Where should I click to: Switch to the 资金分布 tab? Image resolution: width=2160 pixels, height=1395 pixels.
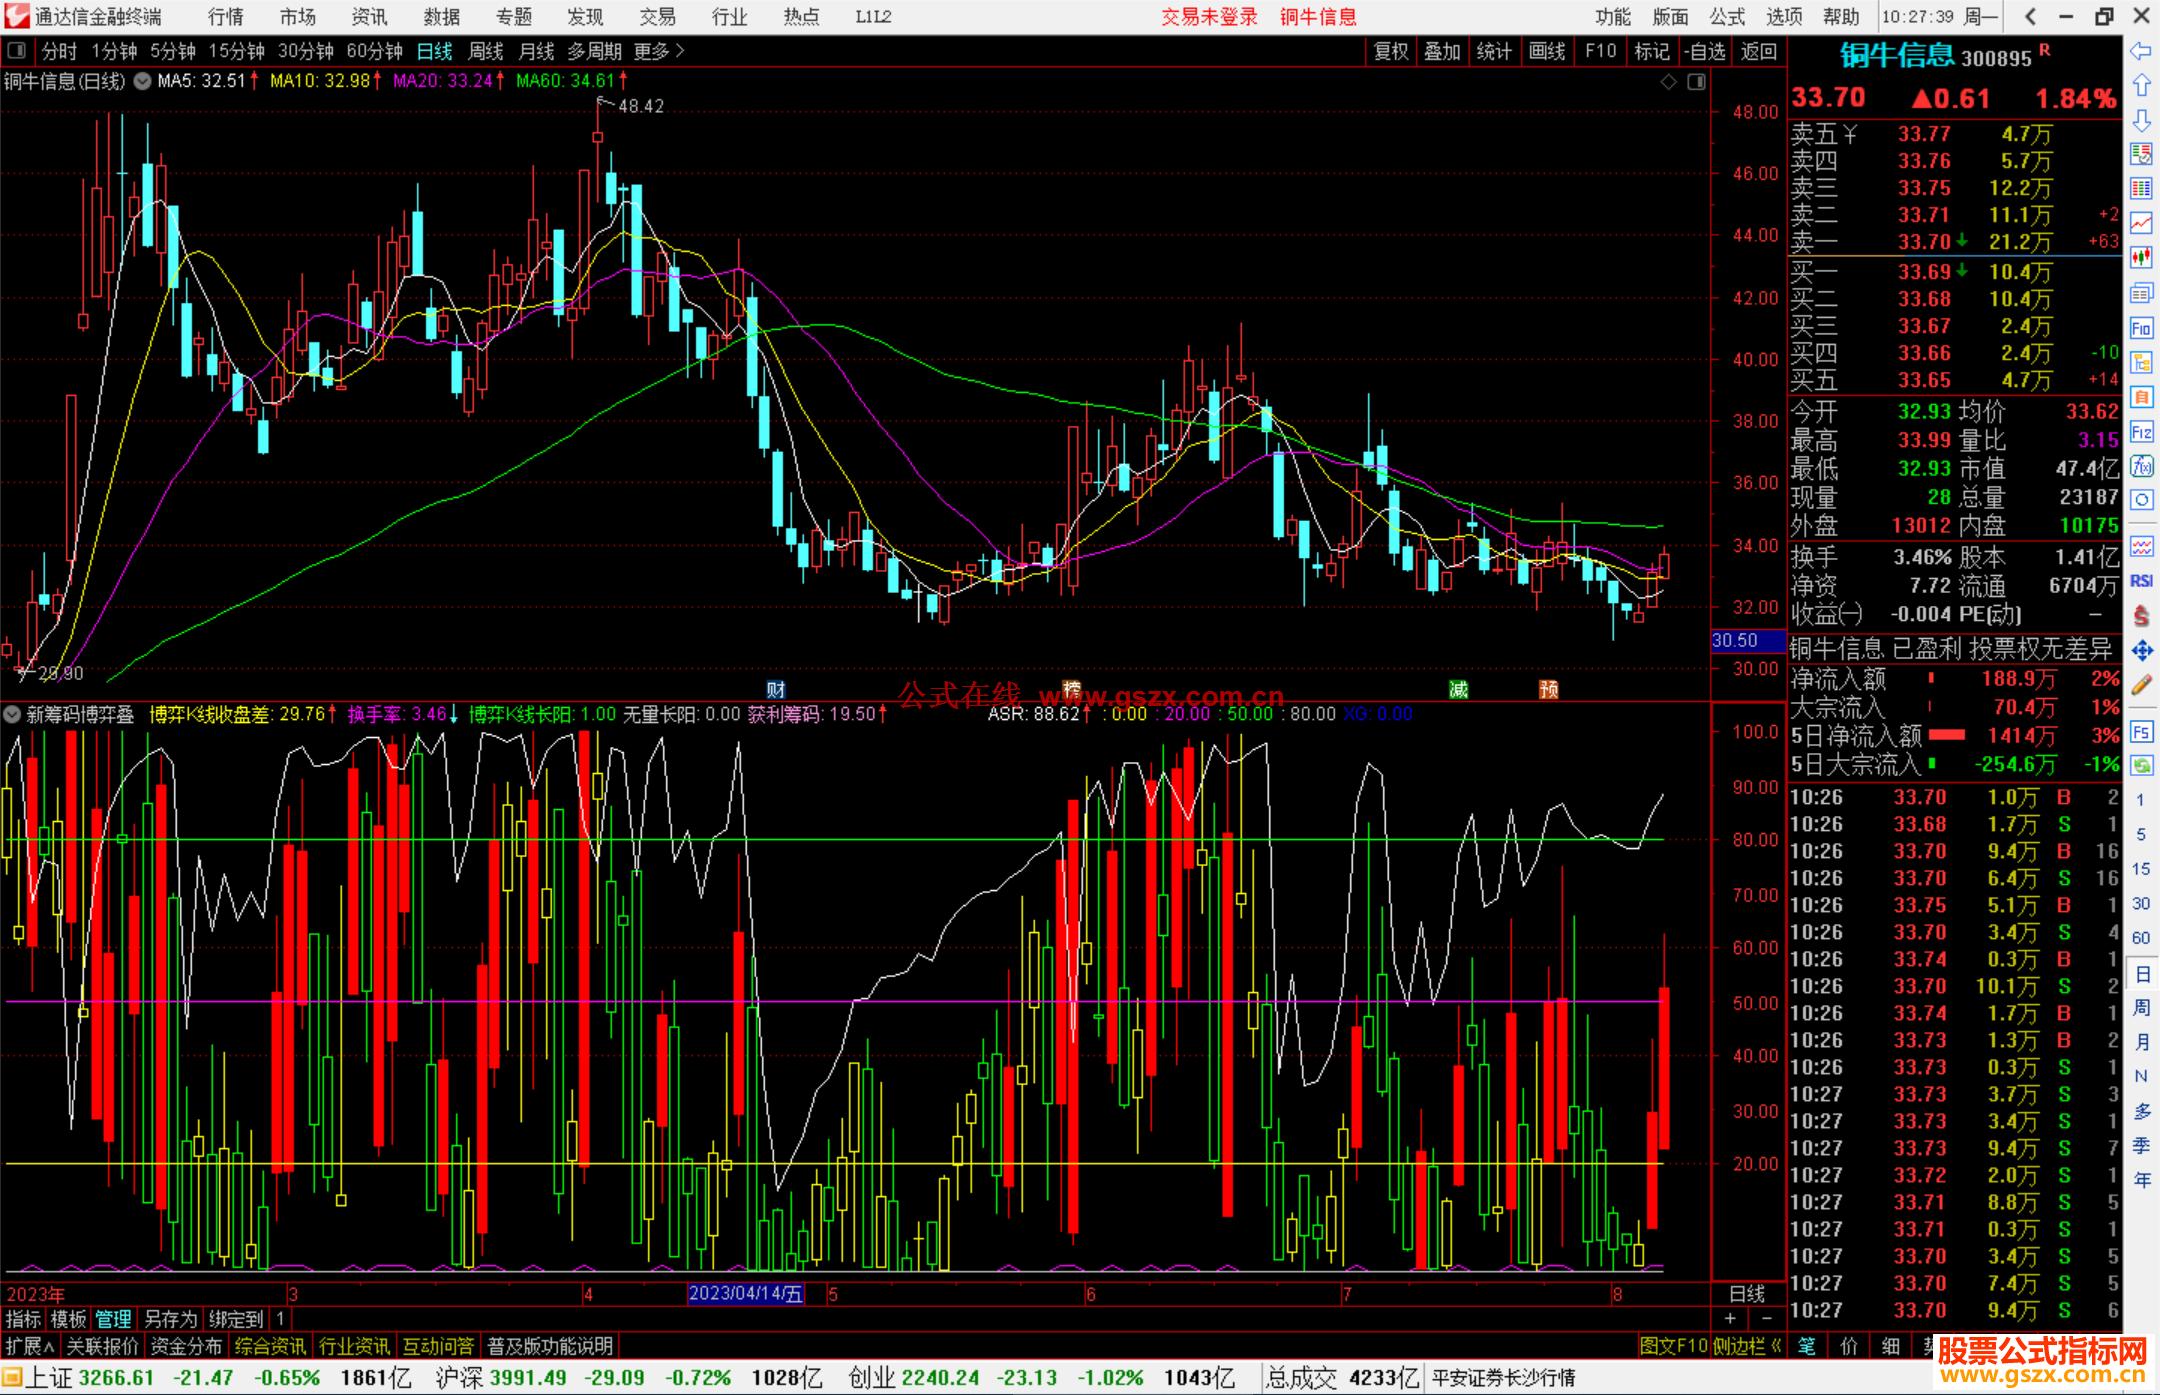coord(186,1346)
